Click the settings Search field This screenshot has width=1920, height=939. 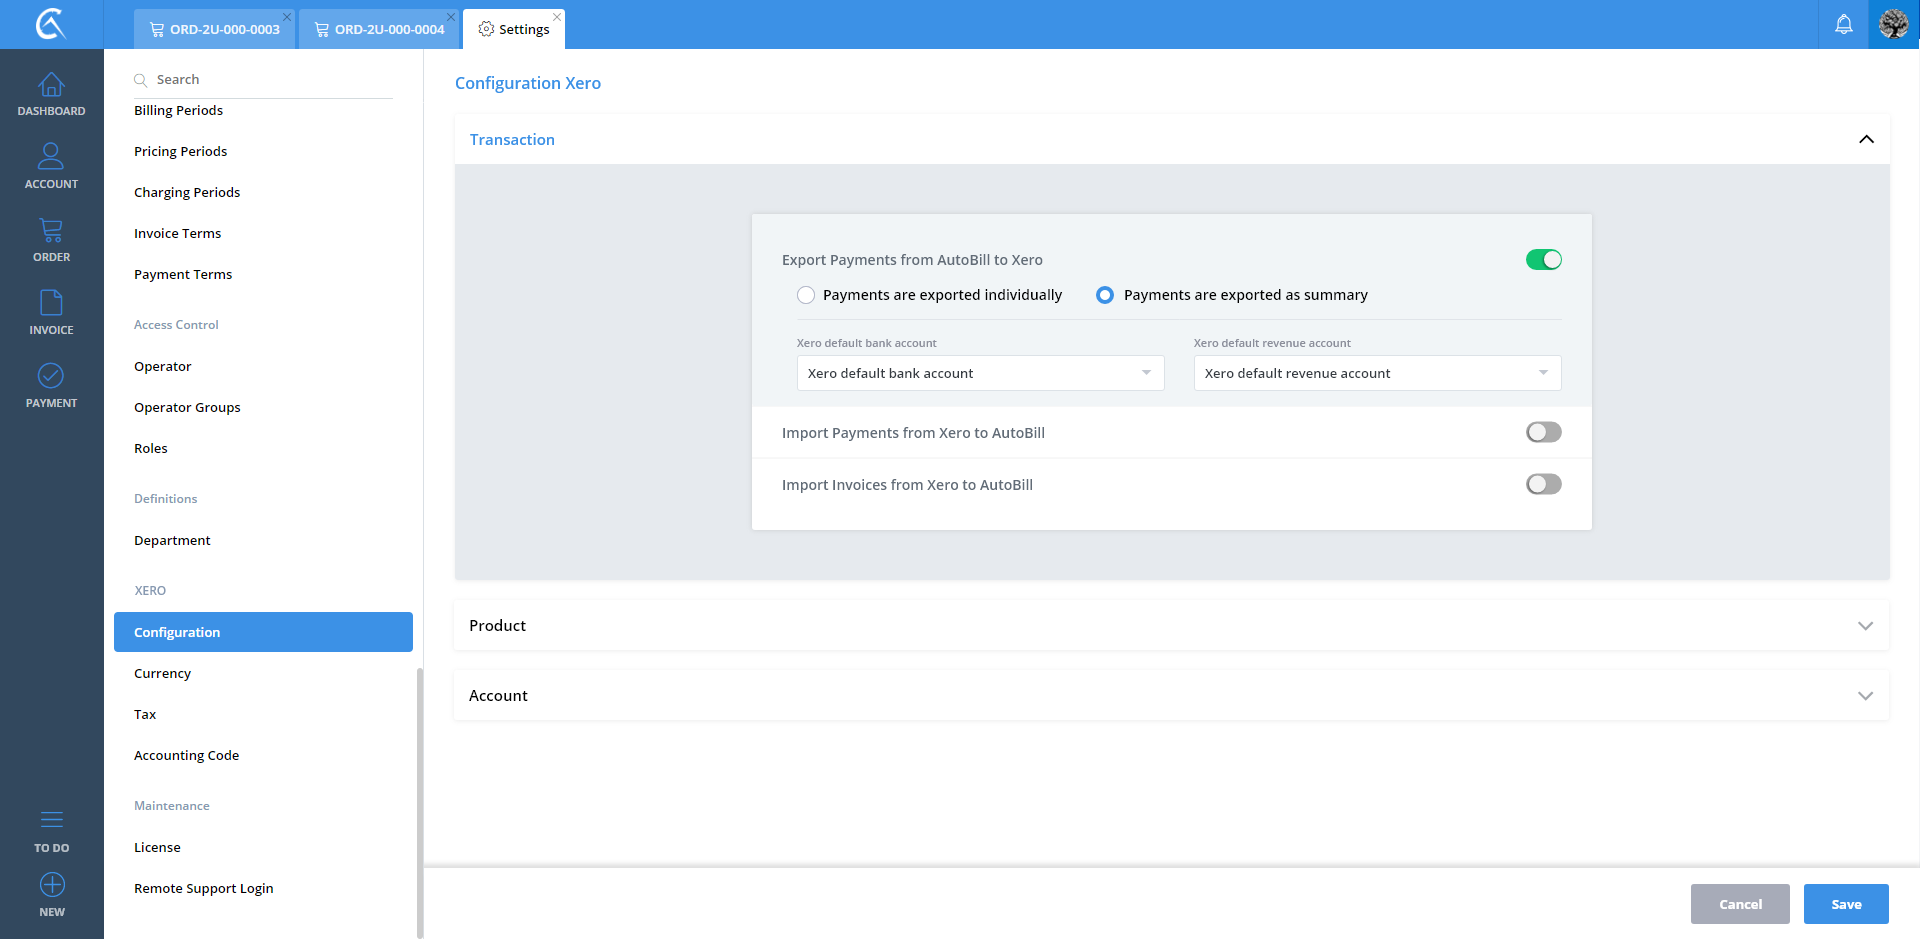pos(270,79)
